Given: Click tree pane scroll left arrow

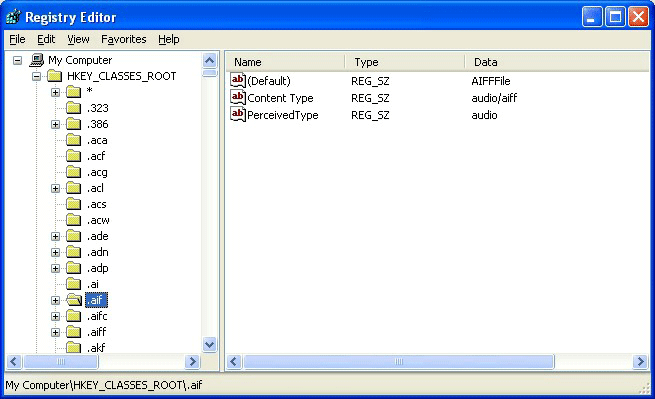Looking at the screenshot, I should click(x=14, y=361).
